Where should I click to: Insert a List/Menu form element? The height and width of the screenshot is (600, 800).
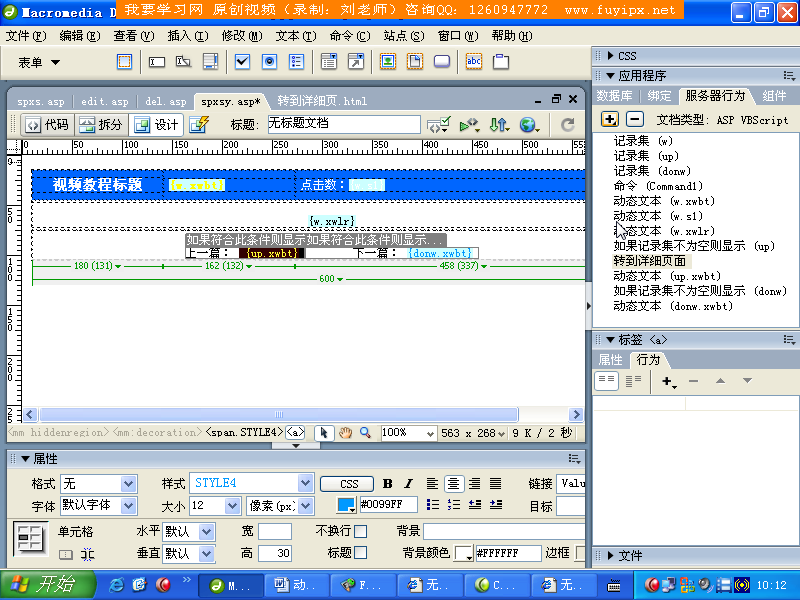click(x=329, y=62)
